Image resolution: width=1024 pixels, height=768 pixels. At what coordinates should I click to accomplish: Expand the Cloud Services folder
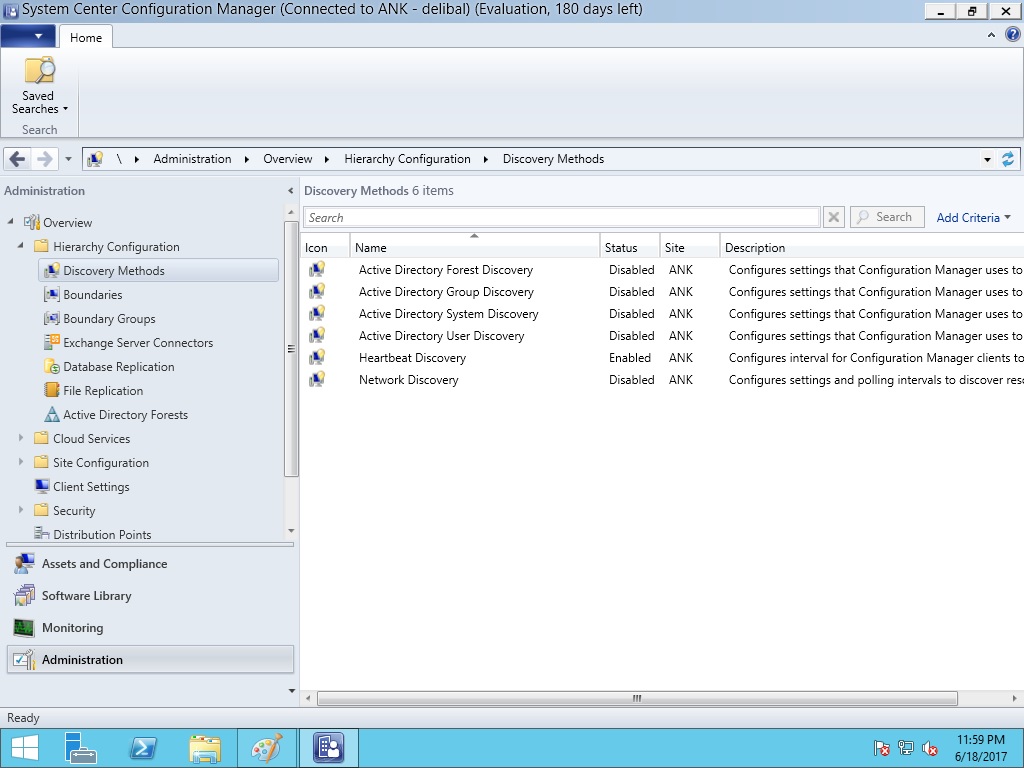pyautogui.click(x=21, y=438)
